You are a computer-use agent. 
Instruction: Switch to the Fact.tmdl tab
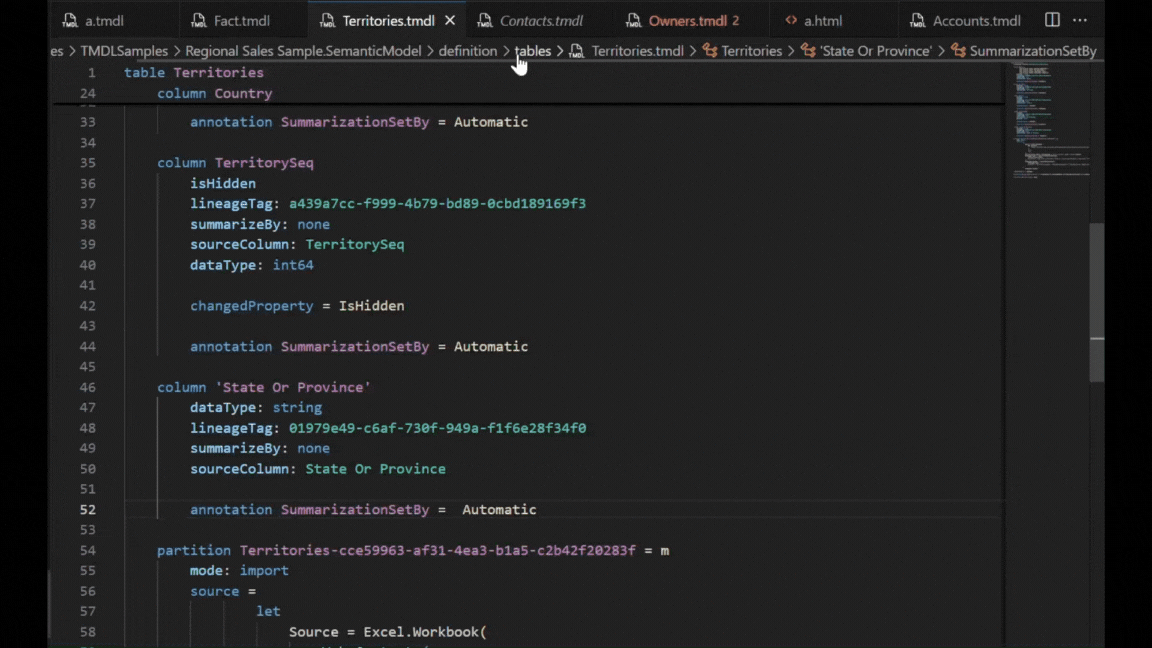pos(242,21)
